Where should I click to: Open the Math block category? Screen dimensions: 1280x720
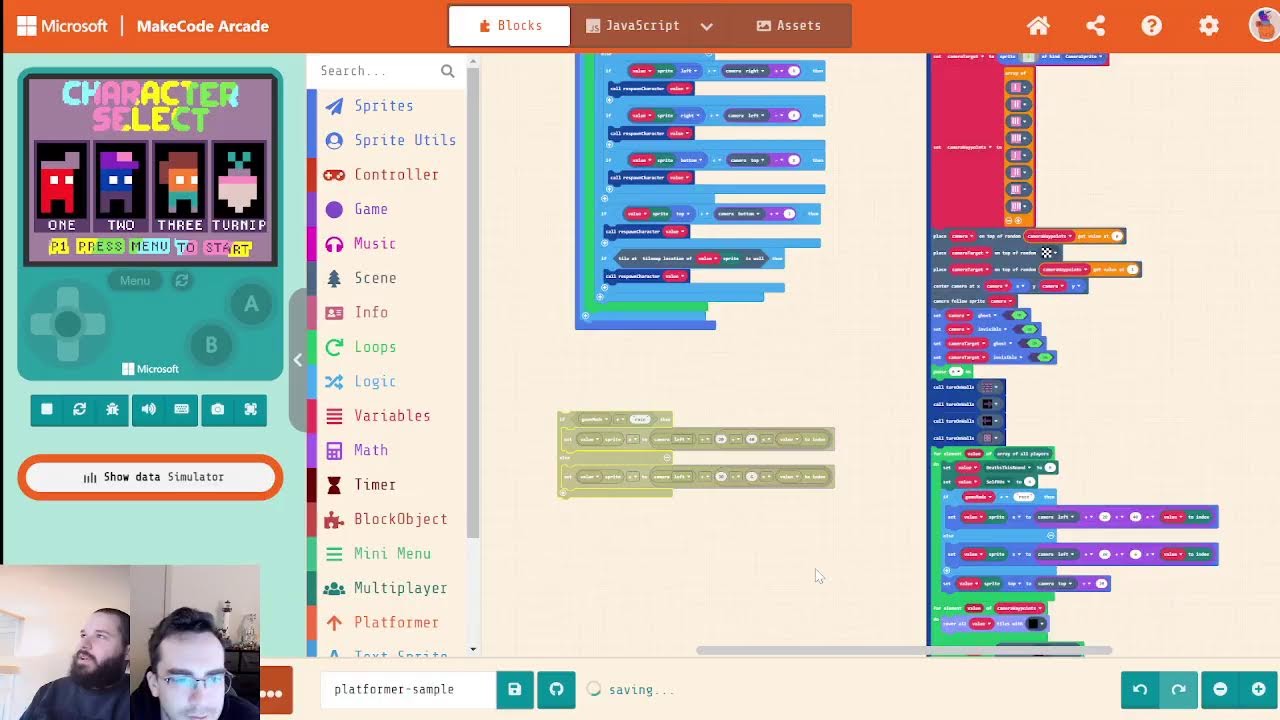(x=386, y=451)
